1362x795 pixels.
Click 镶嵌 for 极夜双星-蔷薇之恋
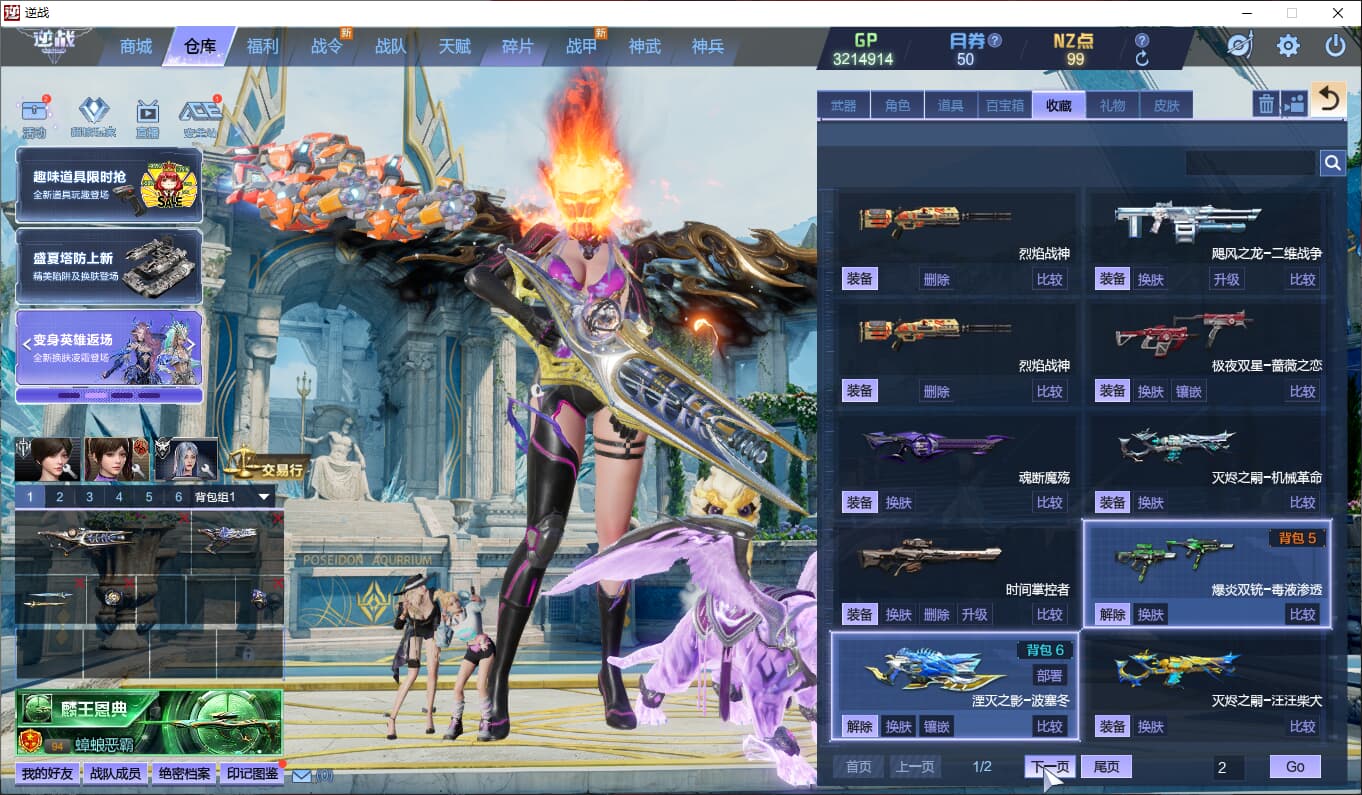coord(1188,391)
